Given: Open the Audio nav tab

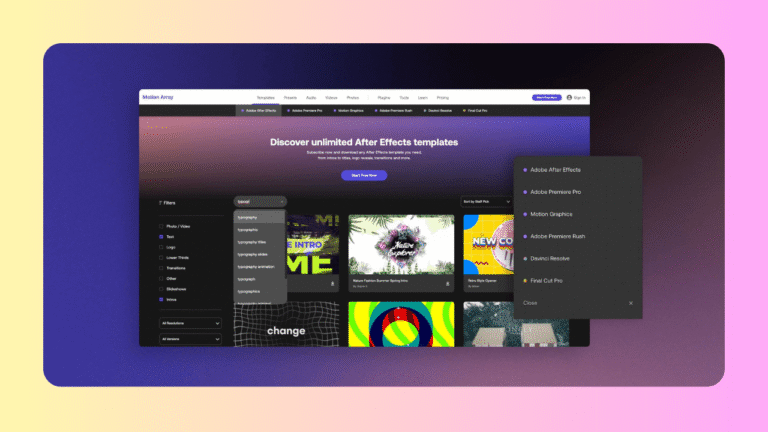Looking at the screenshot, I should coord(311,97).
